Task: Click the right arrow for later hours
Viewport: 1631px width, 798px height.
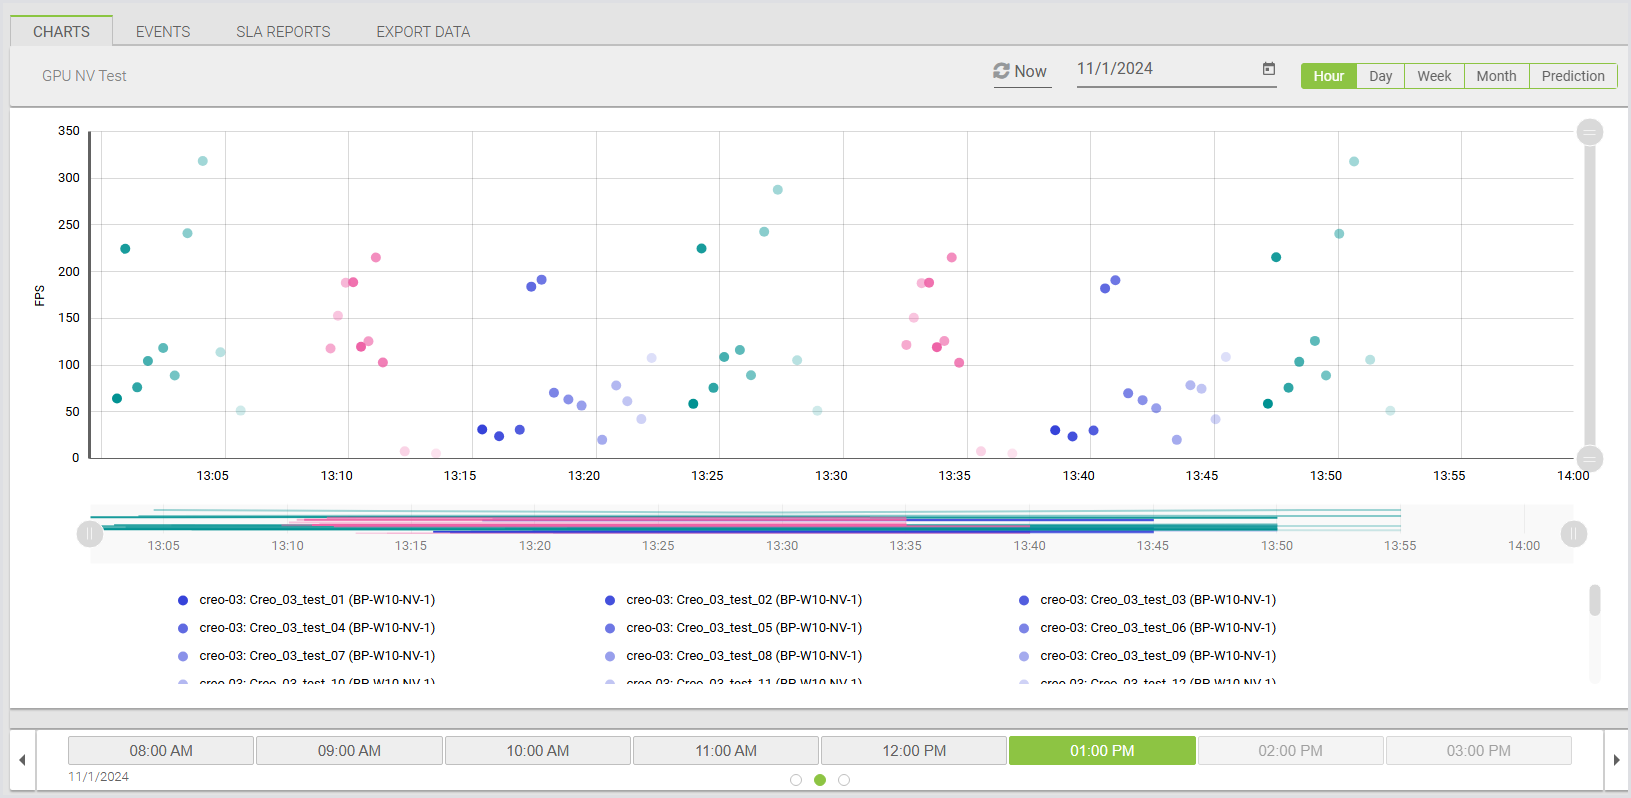Action: pos(1616,760)
